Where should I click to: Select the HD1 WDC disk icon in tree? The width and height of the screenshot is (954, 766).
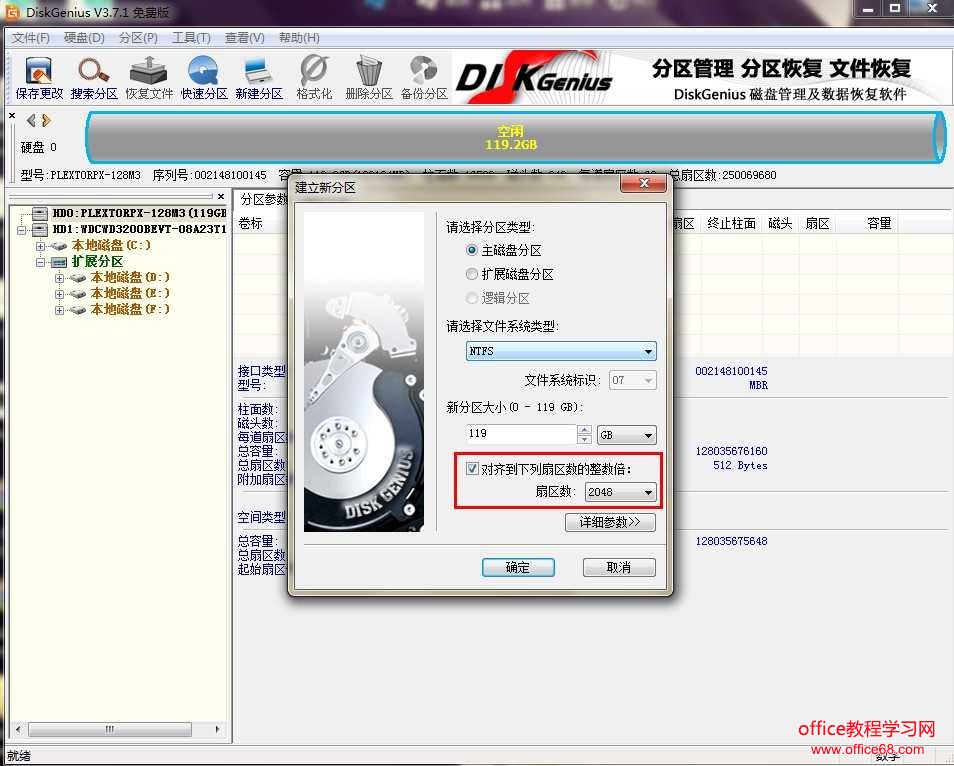[x=40, y=229]
